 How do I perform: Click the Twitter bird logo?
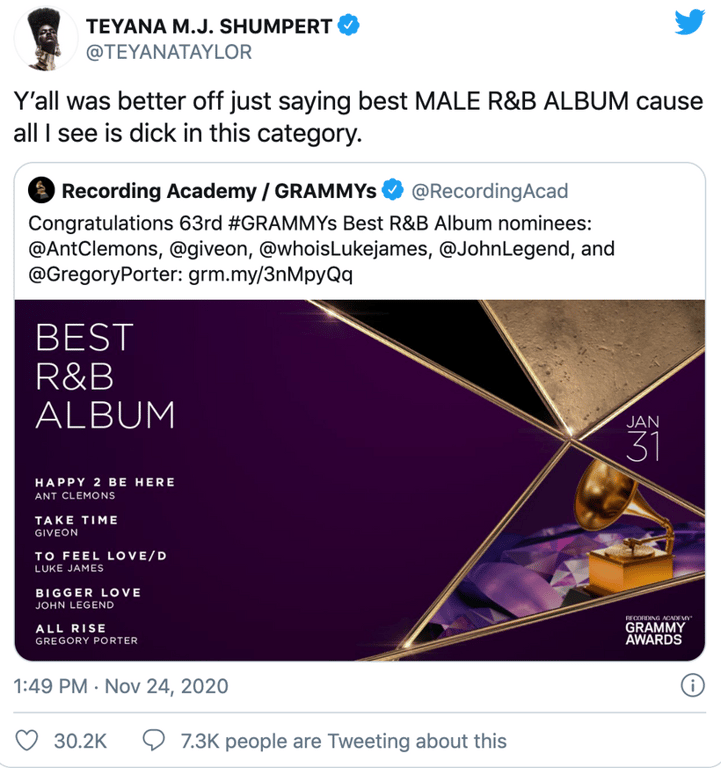tap(689, 22)
